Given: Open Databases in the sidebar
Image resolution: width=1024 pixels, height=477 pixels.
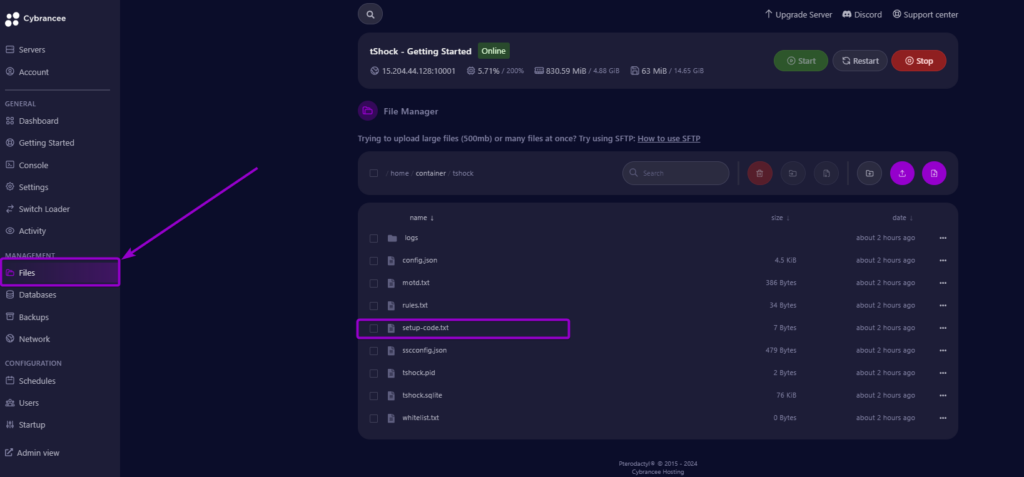Looking at the screenshot, I should pyautogui.click(x=31, y=295).
